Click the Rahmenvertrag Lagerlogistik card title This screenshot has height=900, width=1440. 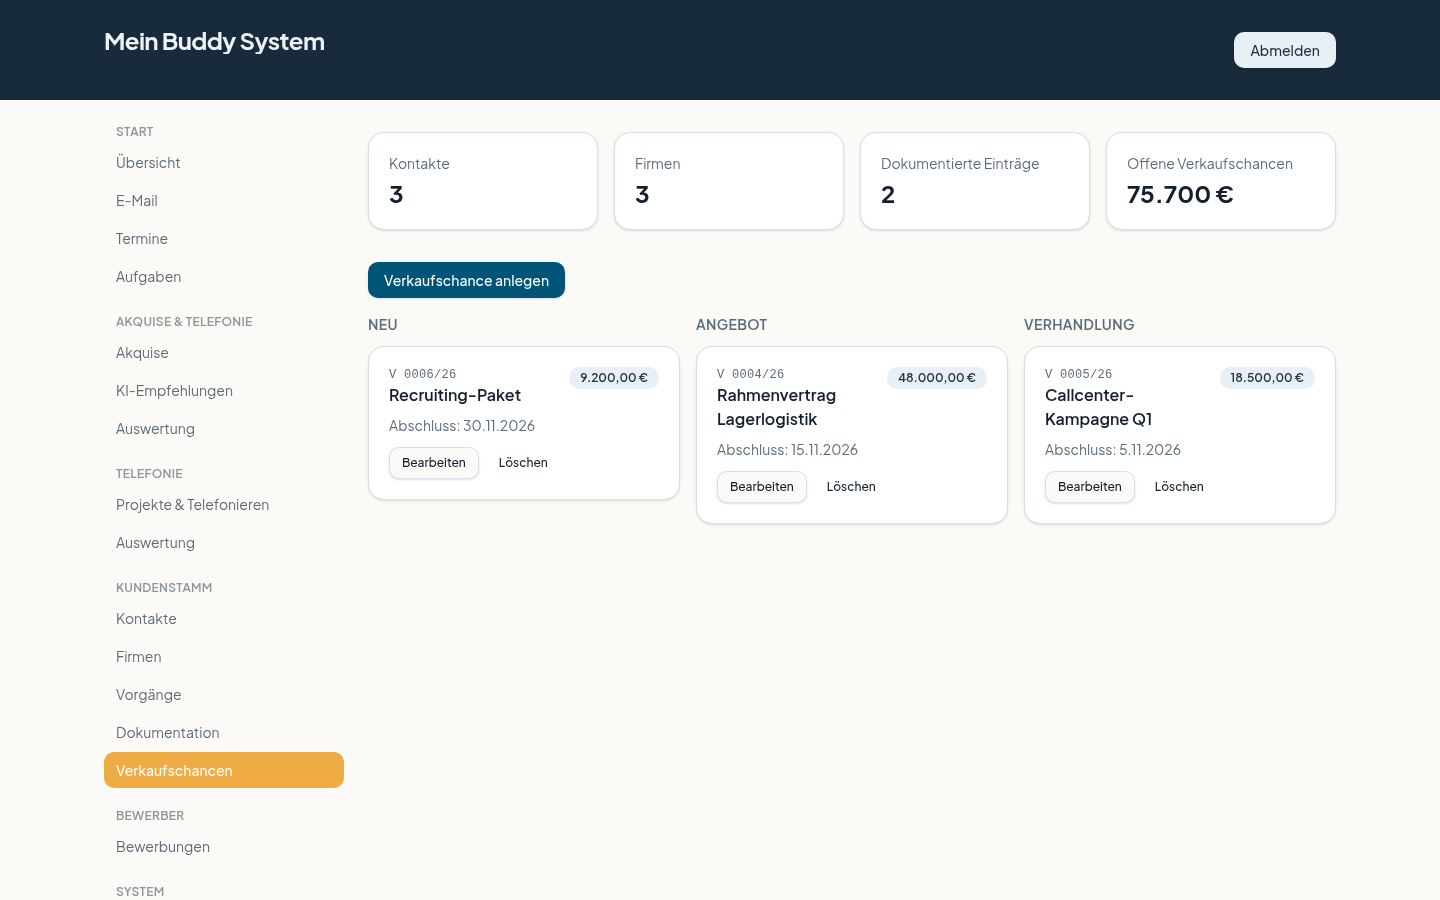[x=776, y=407]
